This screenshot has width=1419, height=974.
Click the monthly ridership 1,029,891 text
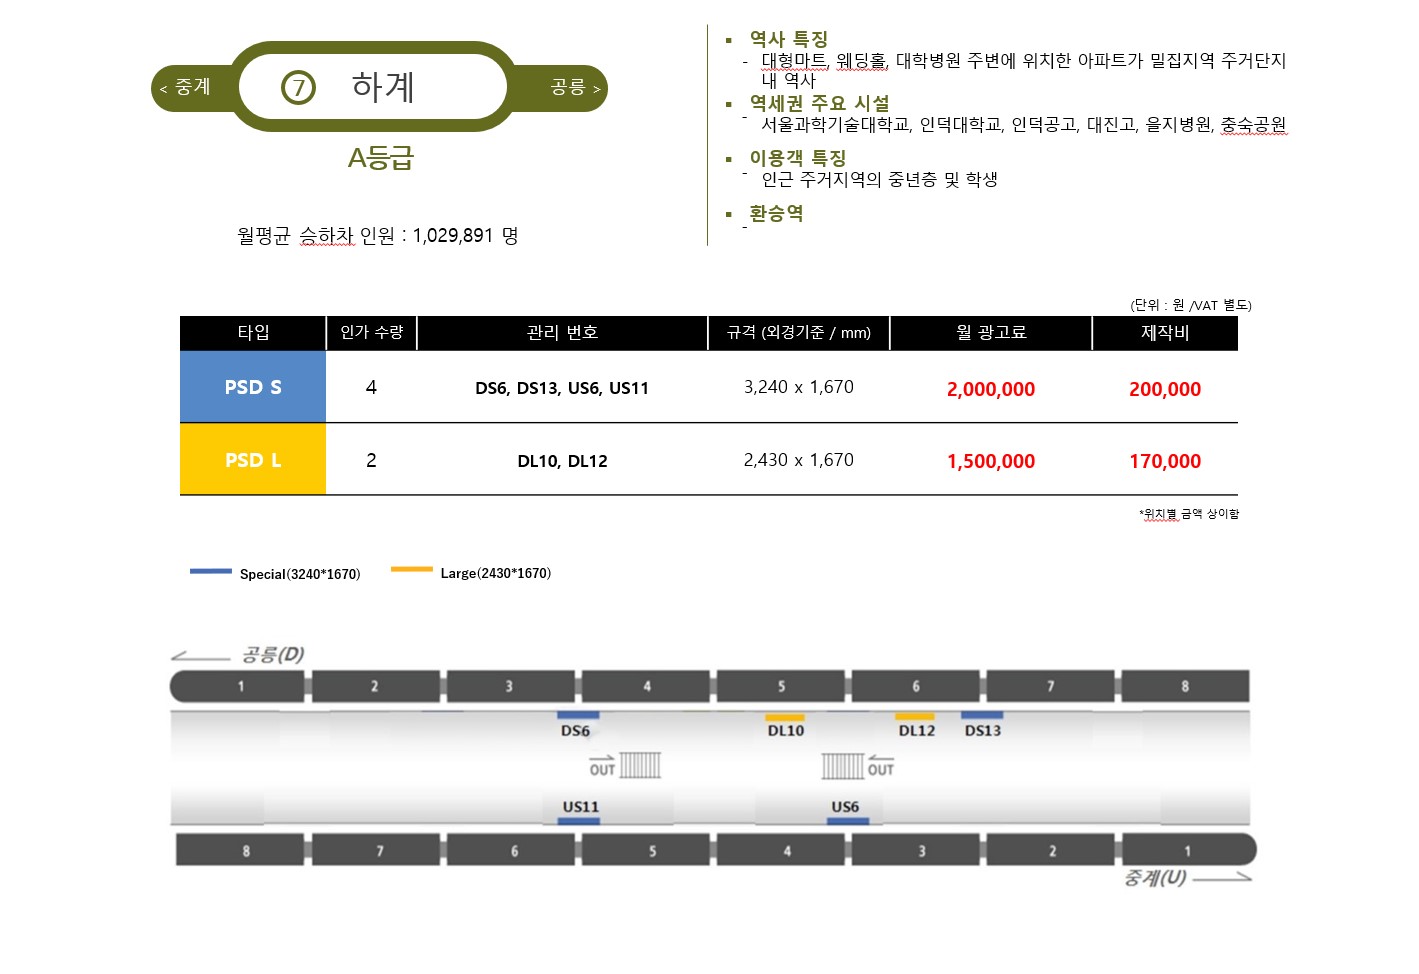378,235
